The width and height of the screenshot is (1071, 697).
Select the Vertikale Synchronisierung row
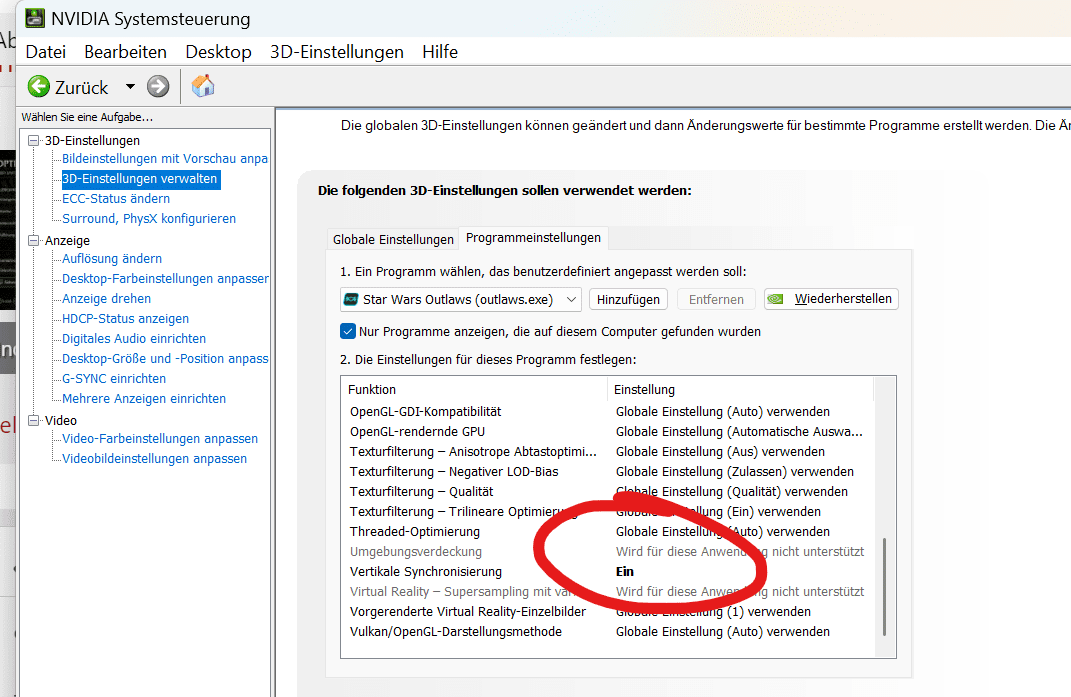pos(608,571)
